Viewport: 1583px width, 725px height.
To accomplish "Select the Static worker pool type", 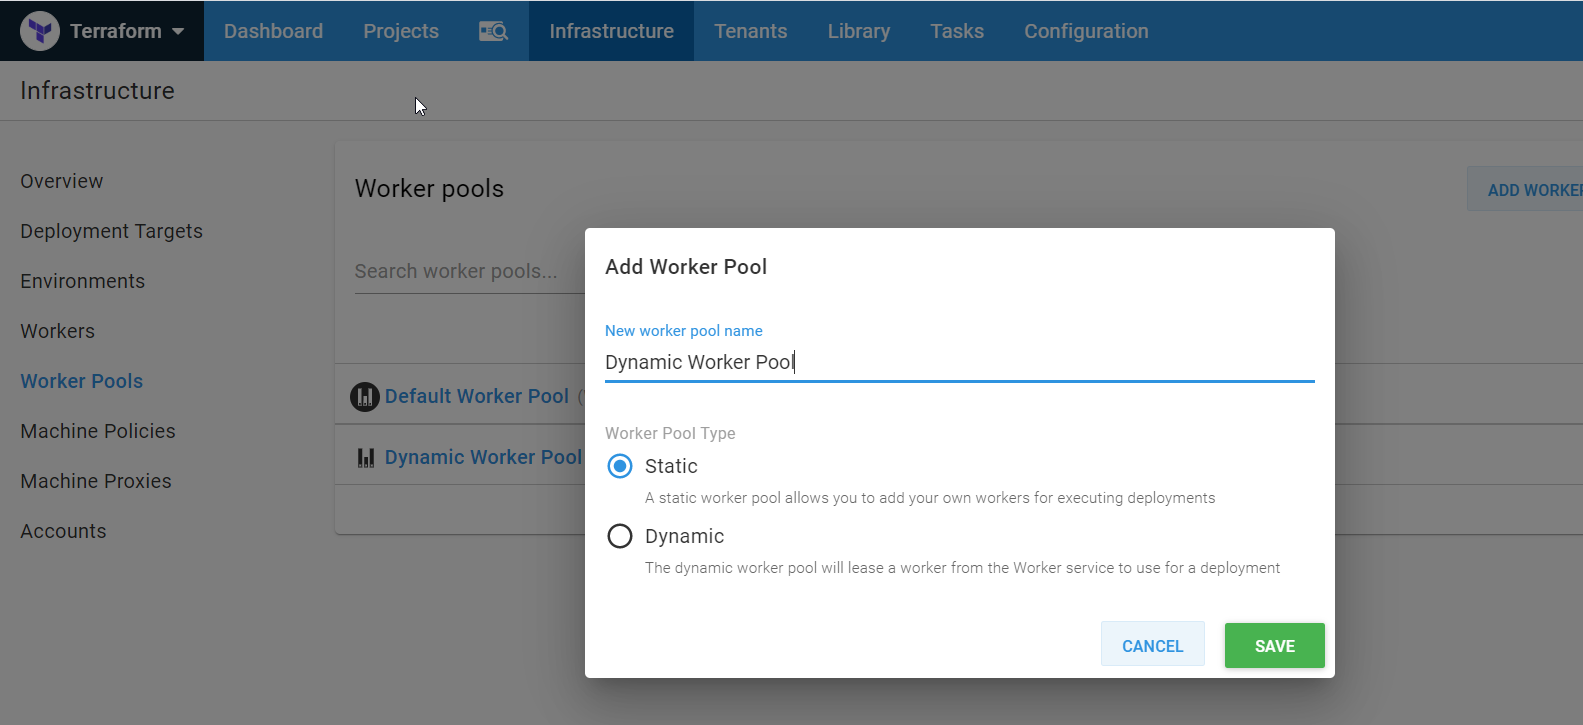I will [x=620, y=466].
